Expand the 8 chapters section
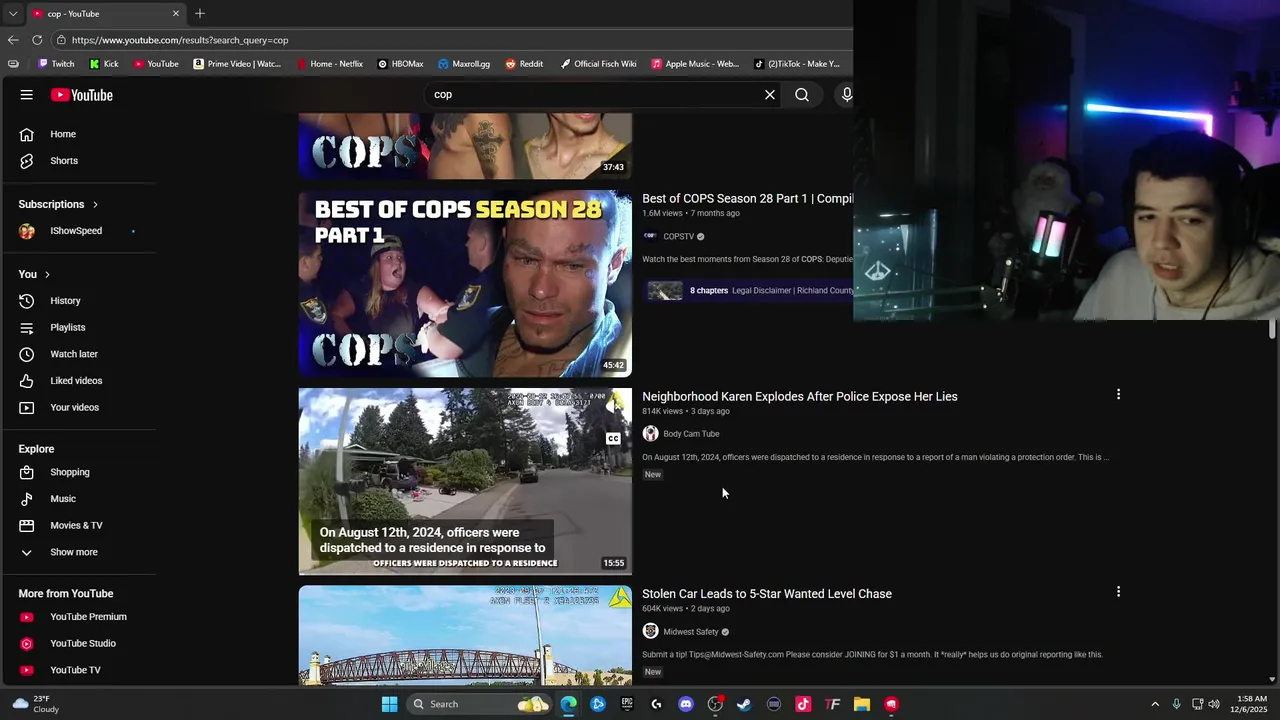 748,291
